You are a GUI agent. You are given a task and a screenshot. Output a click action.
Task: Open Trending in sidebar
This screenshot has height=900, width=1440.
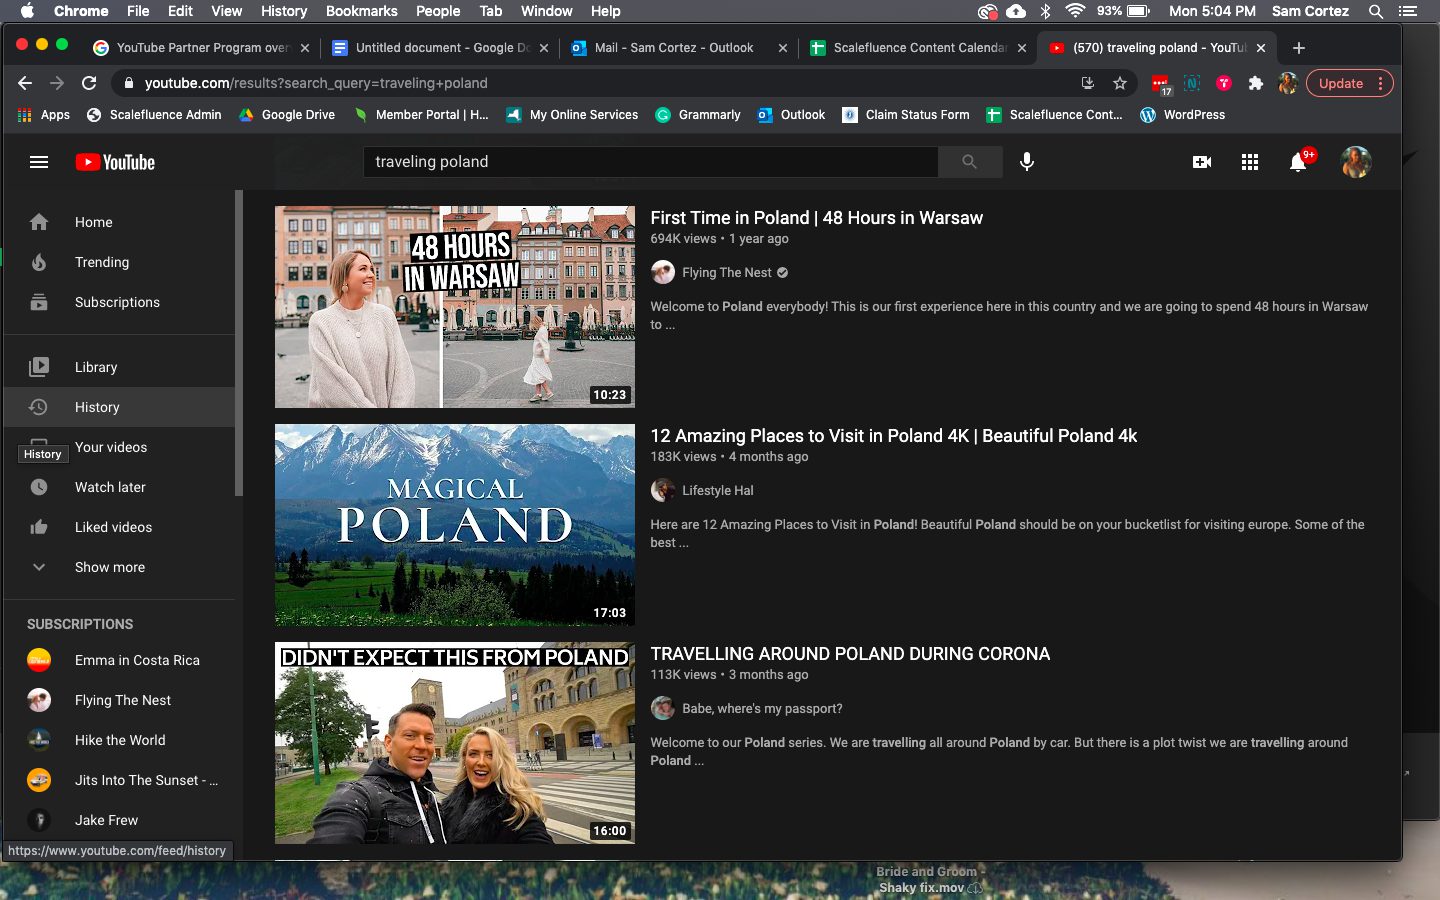120,262
